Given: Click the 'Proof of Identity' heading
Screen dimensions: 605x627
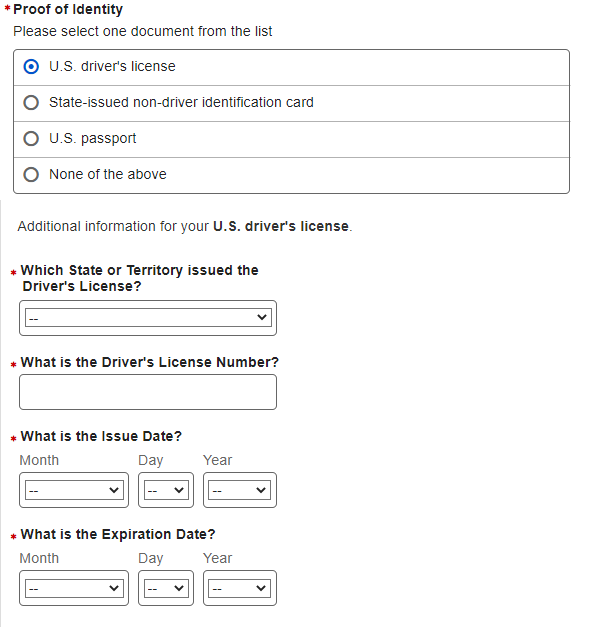Looking at the screenshot, I should (68, 9).
